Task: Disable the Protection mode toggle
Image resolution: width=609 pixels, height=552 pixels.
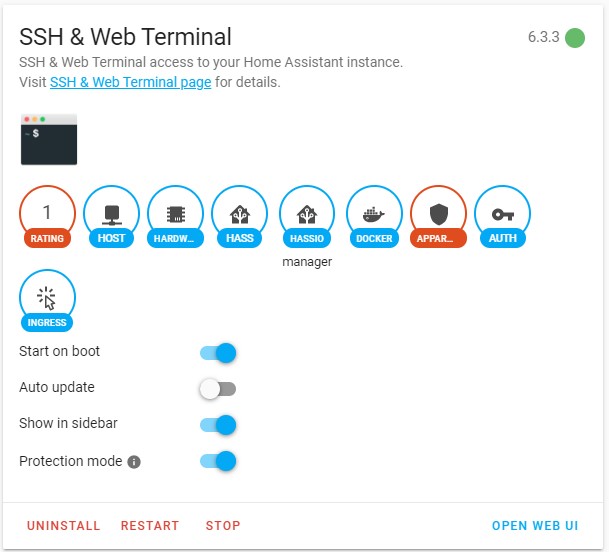Action: pyautogui.click(x=218, y=461)
